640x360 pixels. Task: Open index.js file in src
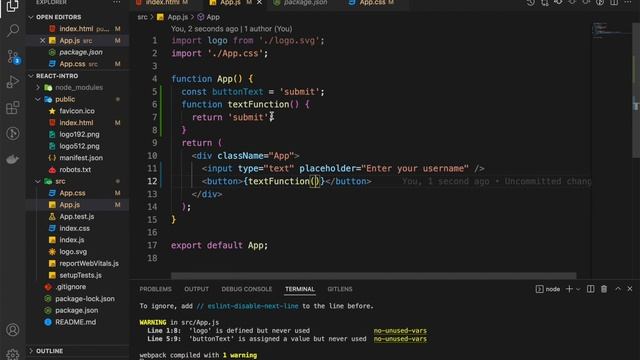tap(72, 240)
